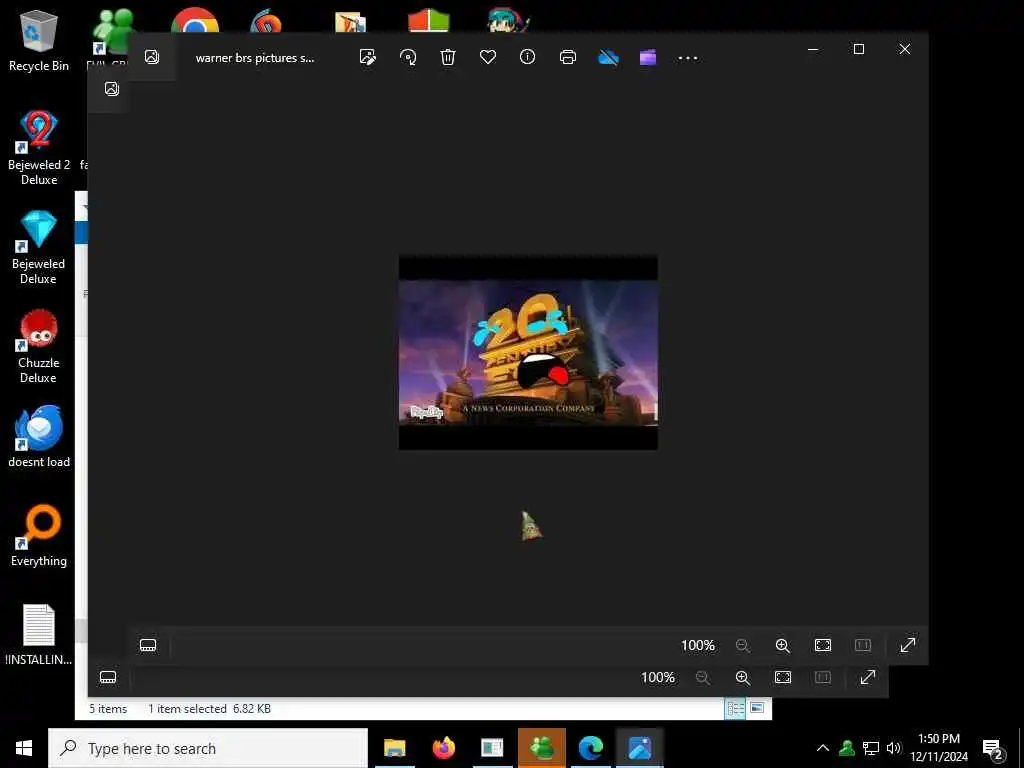Enter full screen in front Photos window

[908, 645]
